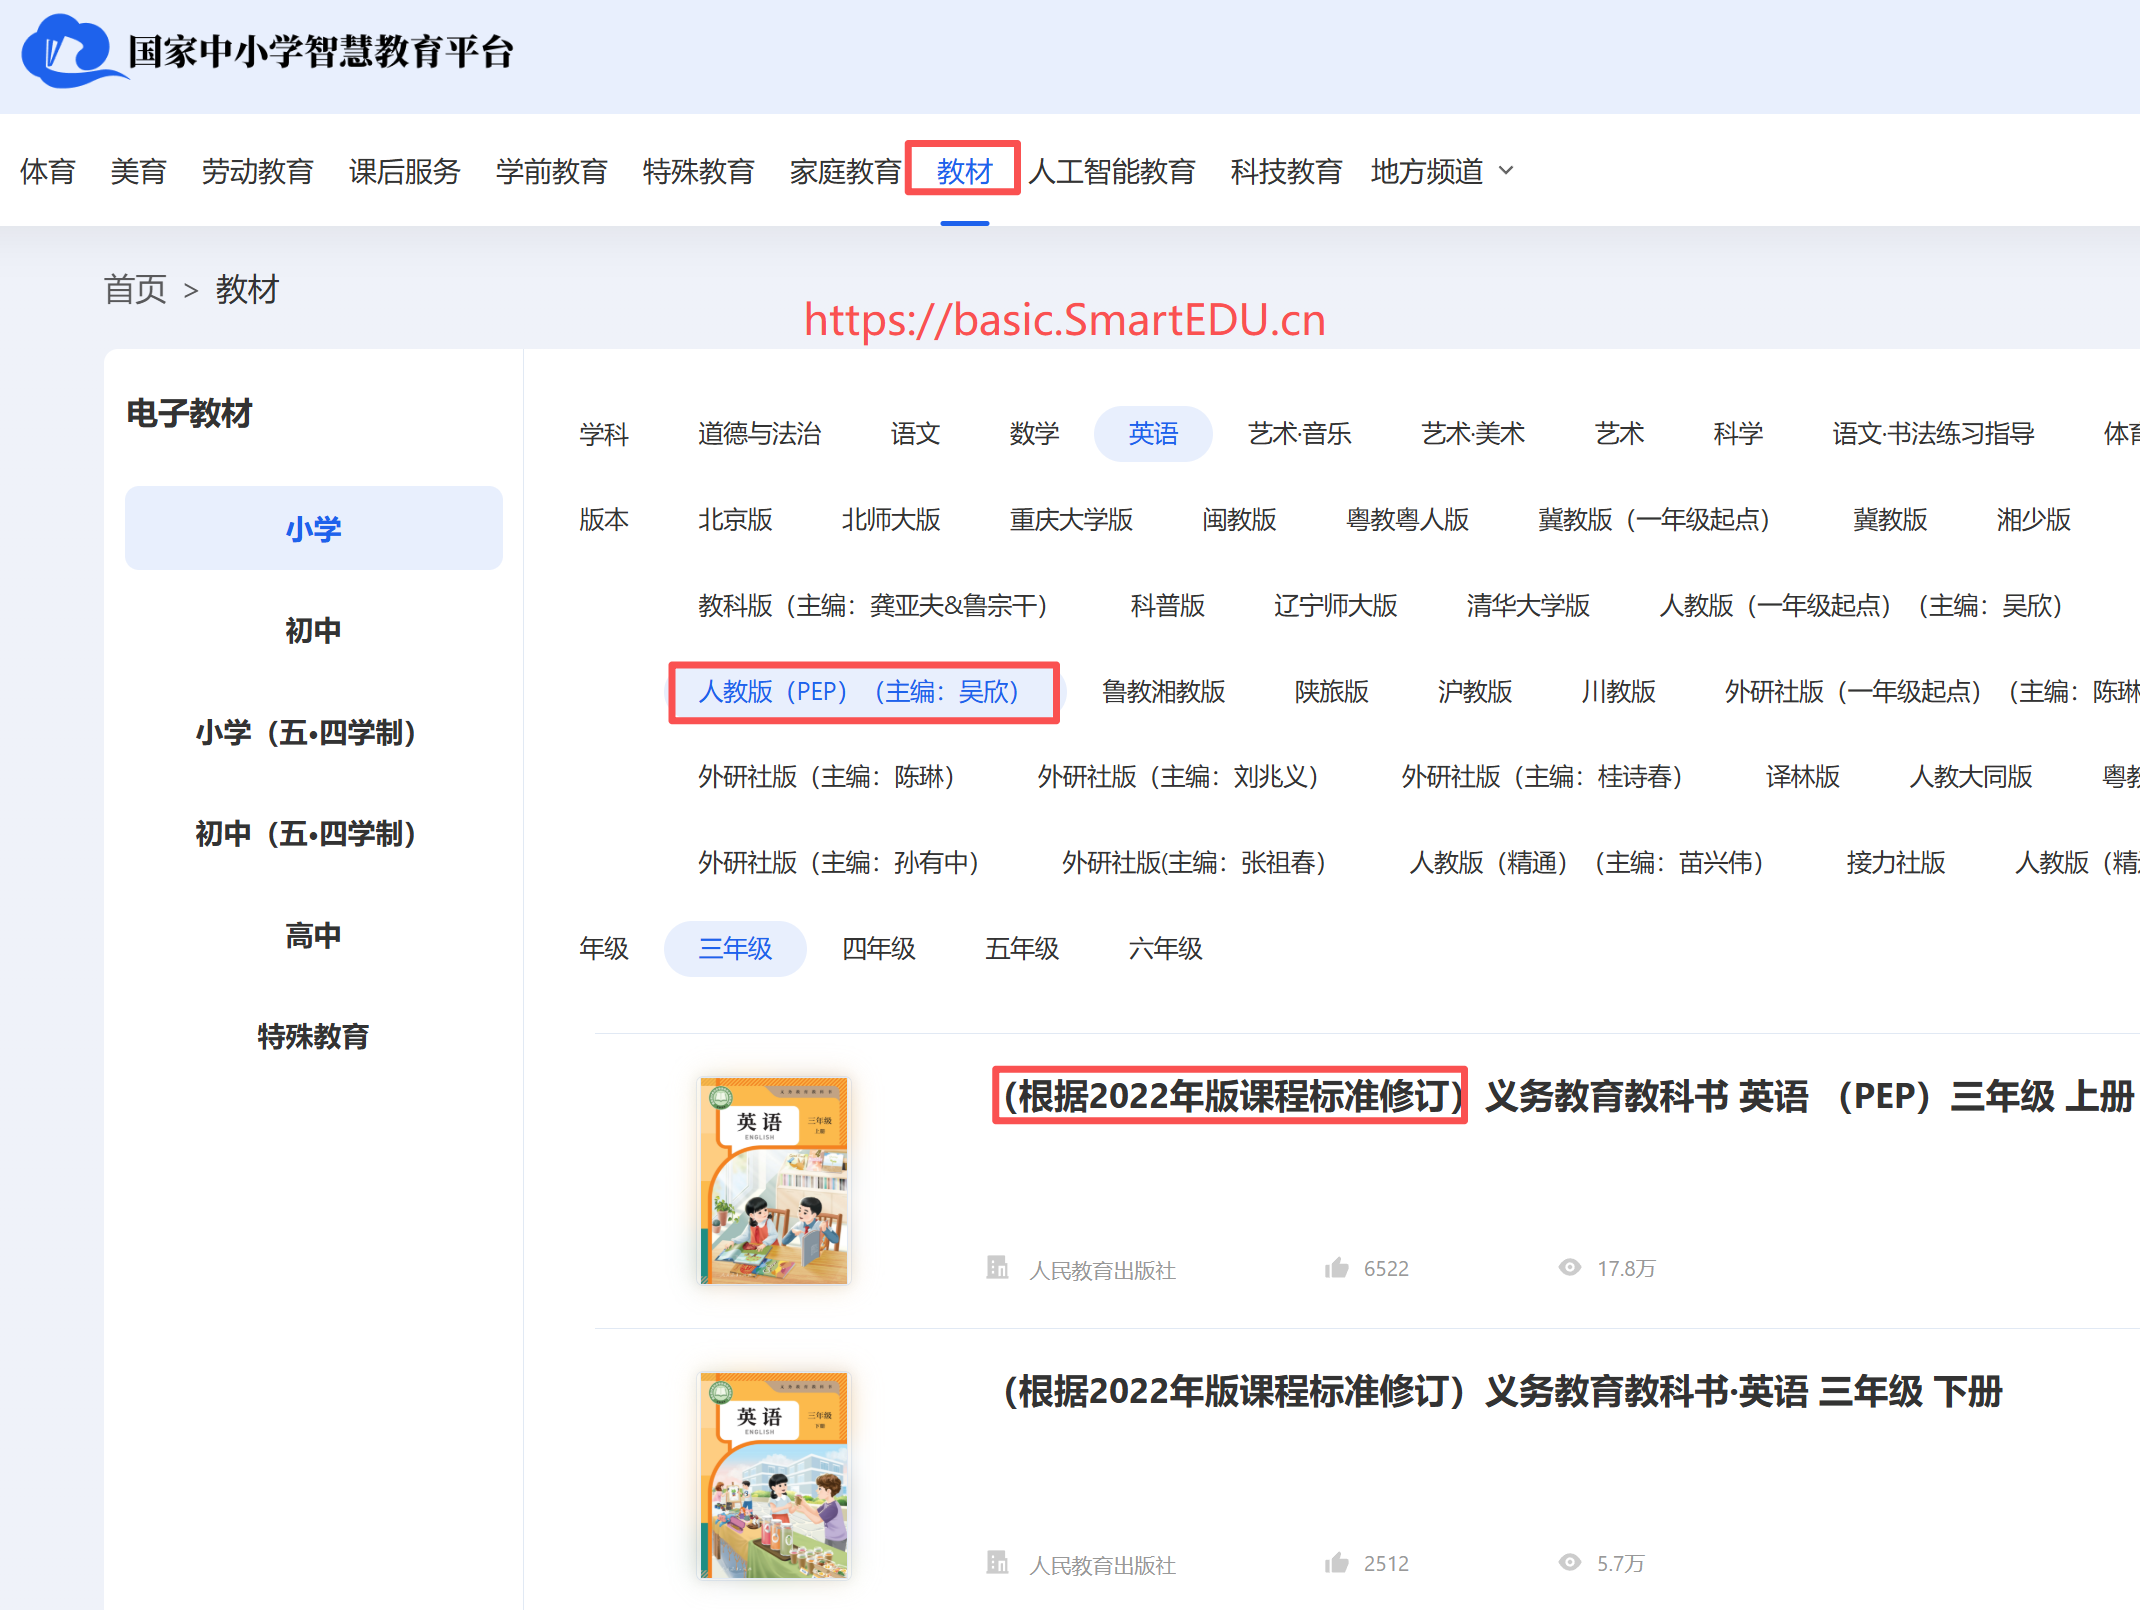Open the 特殊教育 top navigation tab
The height and width of the screenshot is (1610, 2140).
698,171
